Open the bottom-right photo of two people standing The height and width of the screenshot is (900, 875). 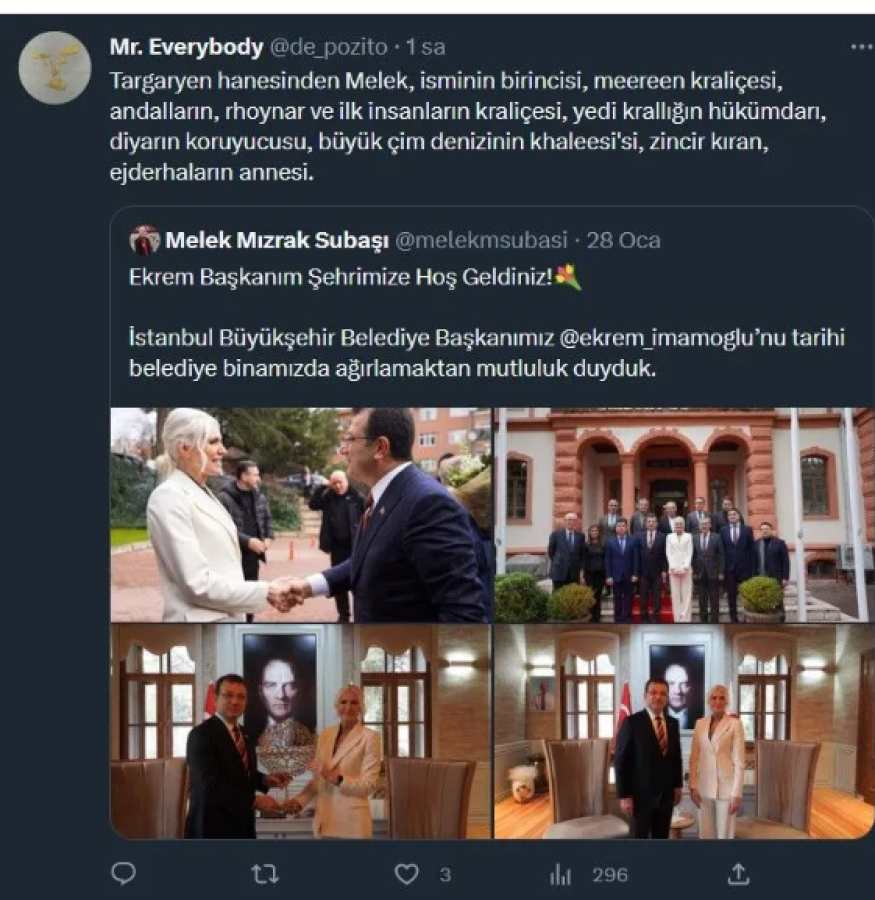[x=683, y=732]
